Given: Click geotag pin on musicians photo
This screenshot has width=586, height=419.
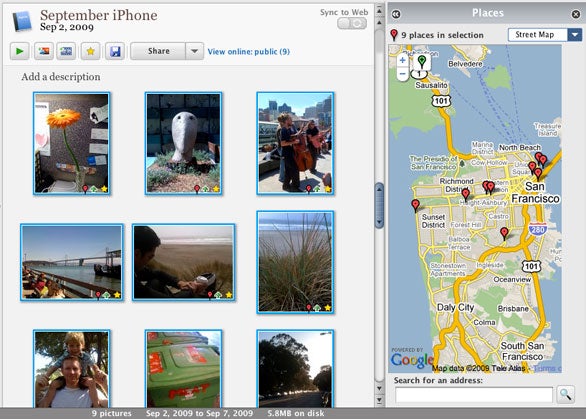Looking at the screenshot, I should point(309,189).
